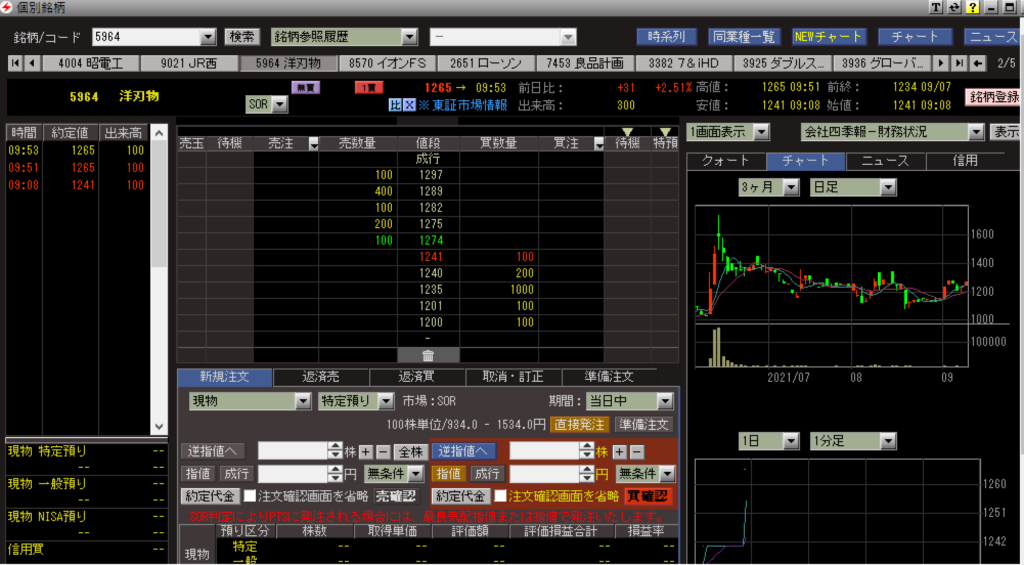
Task: Open the クォート tab in right panel
Action: click(x=726, y=160)
